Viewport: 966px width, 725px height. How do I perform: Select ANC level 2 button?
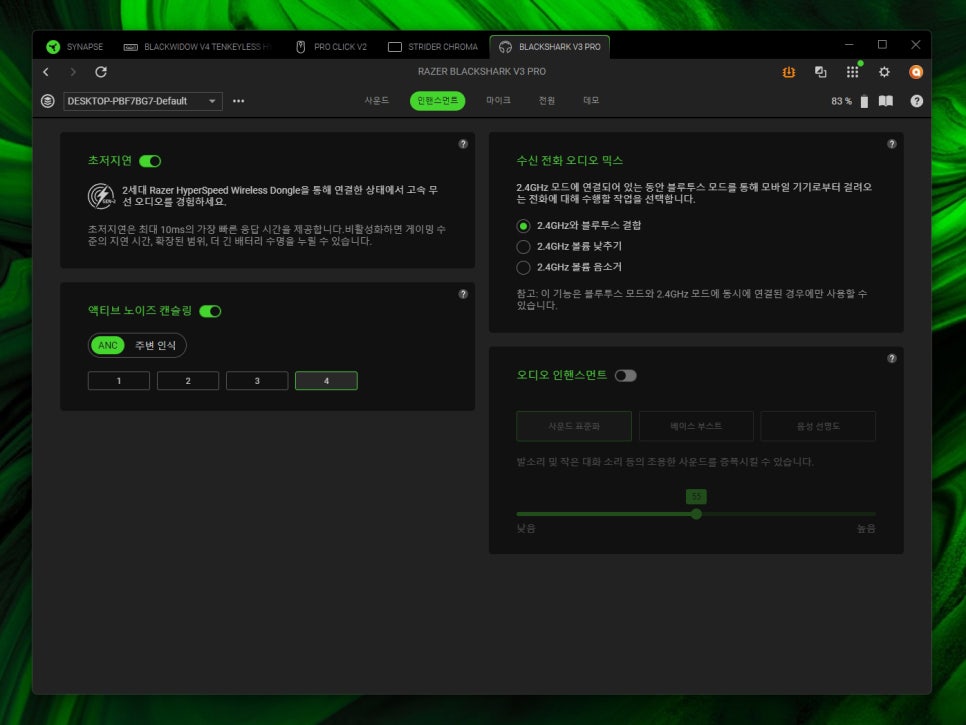[188, 381]
